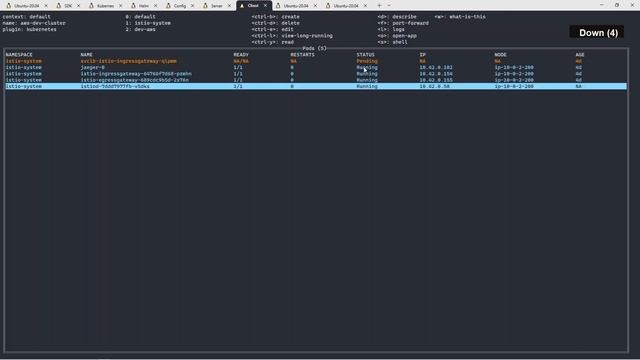640x360 pixels.
Task: Click the '<ctrl-d>: delete' shortcut hint
Action: [276, 23]
